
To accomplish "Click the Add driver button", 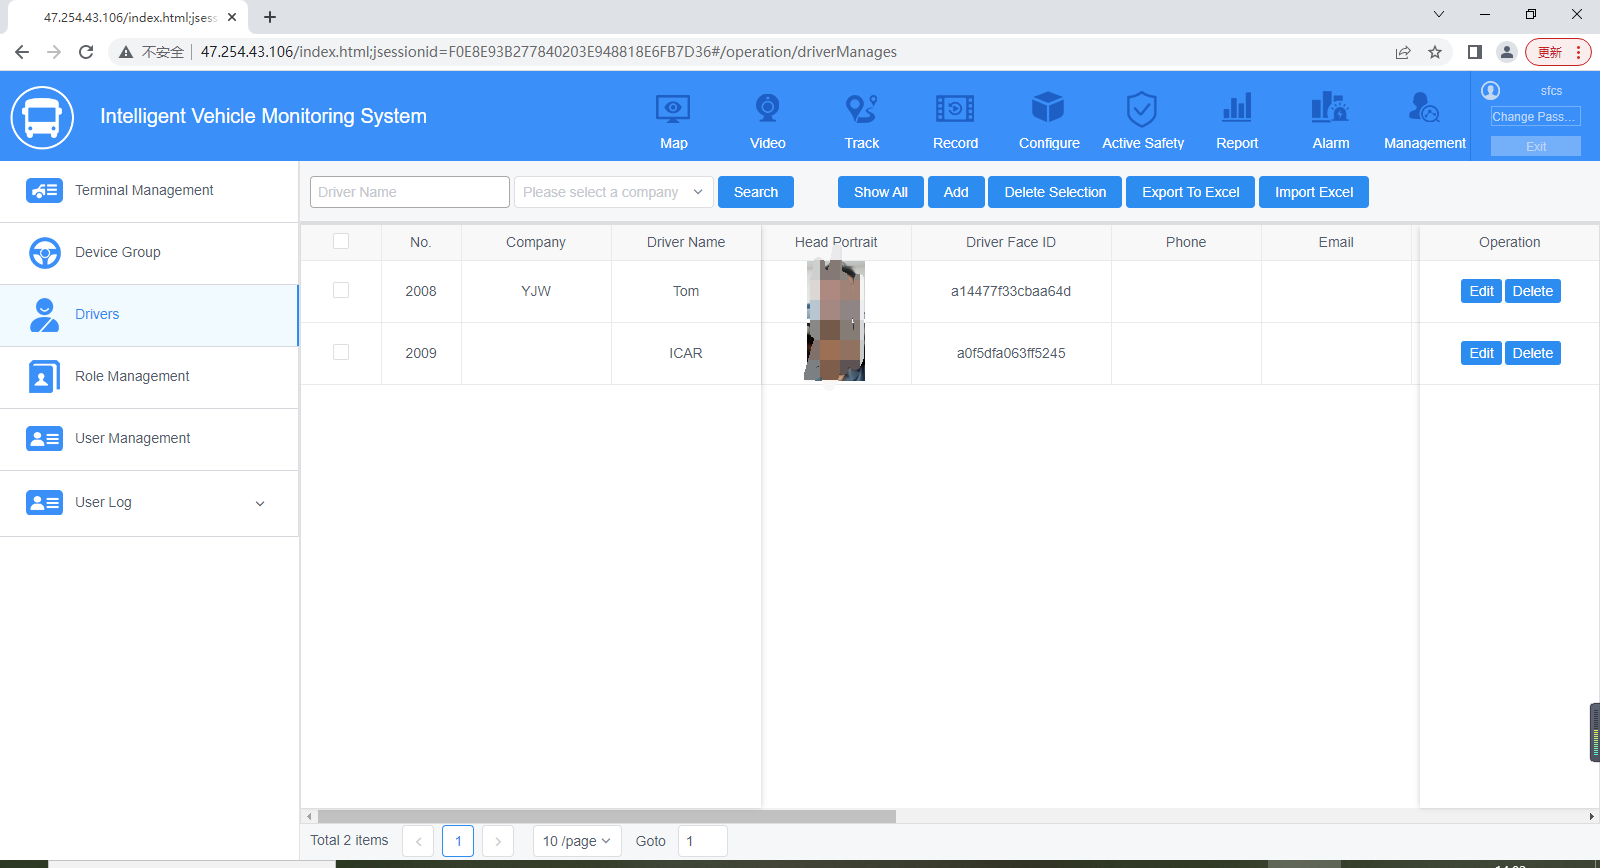I will point(956,192).
